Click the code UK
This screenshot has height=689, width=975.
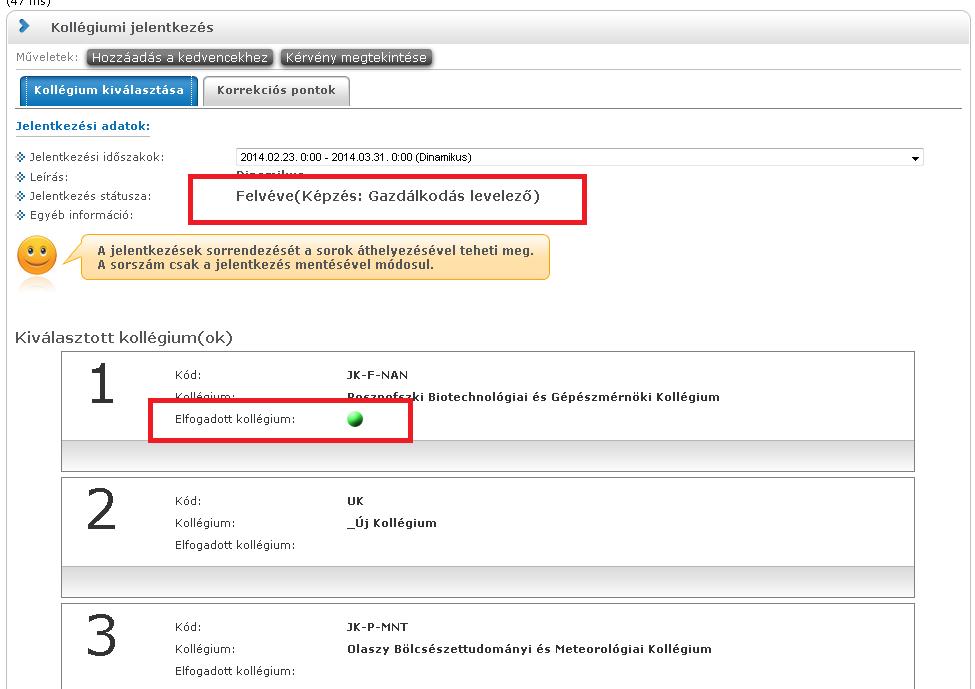[x=355, y=501]
